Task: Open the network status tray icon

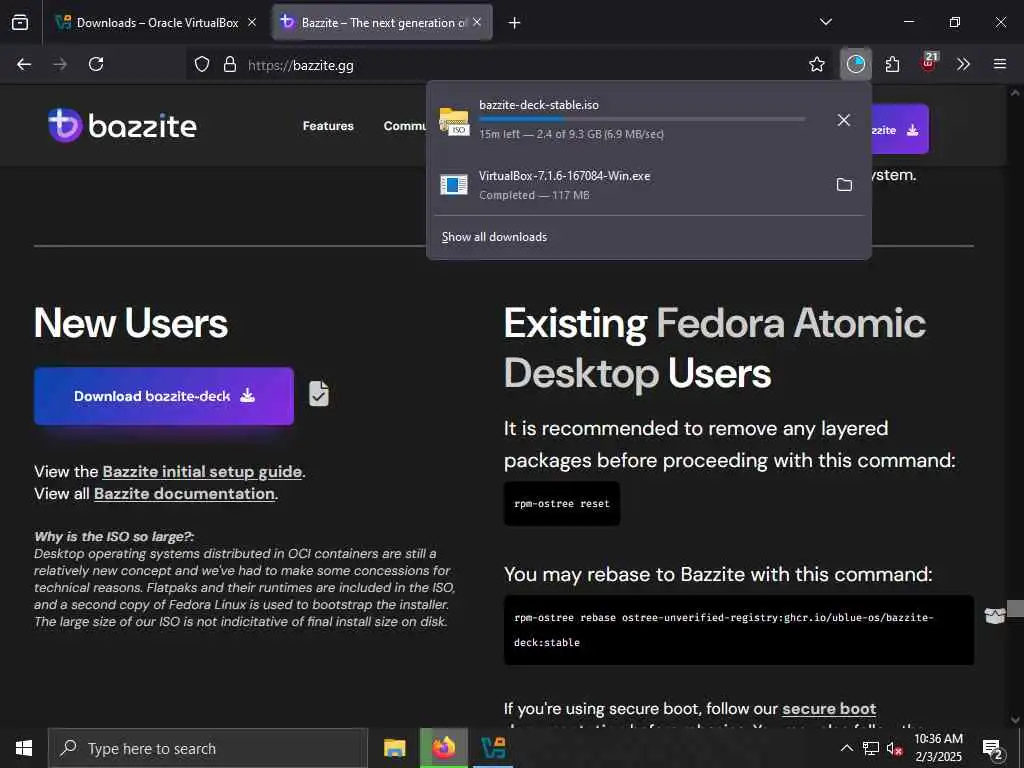Action: [870, 748]
